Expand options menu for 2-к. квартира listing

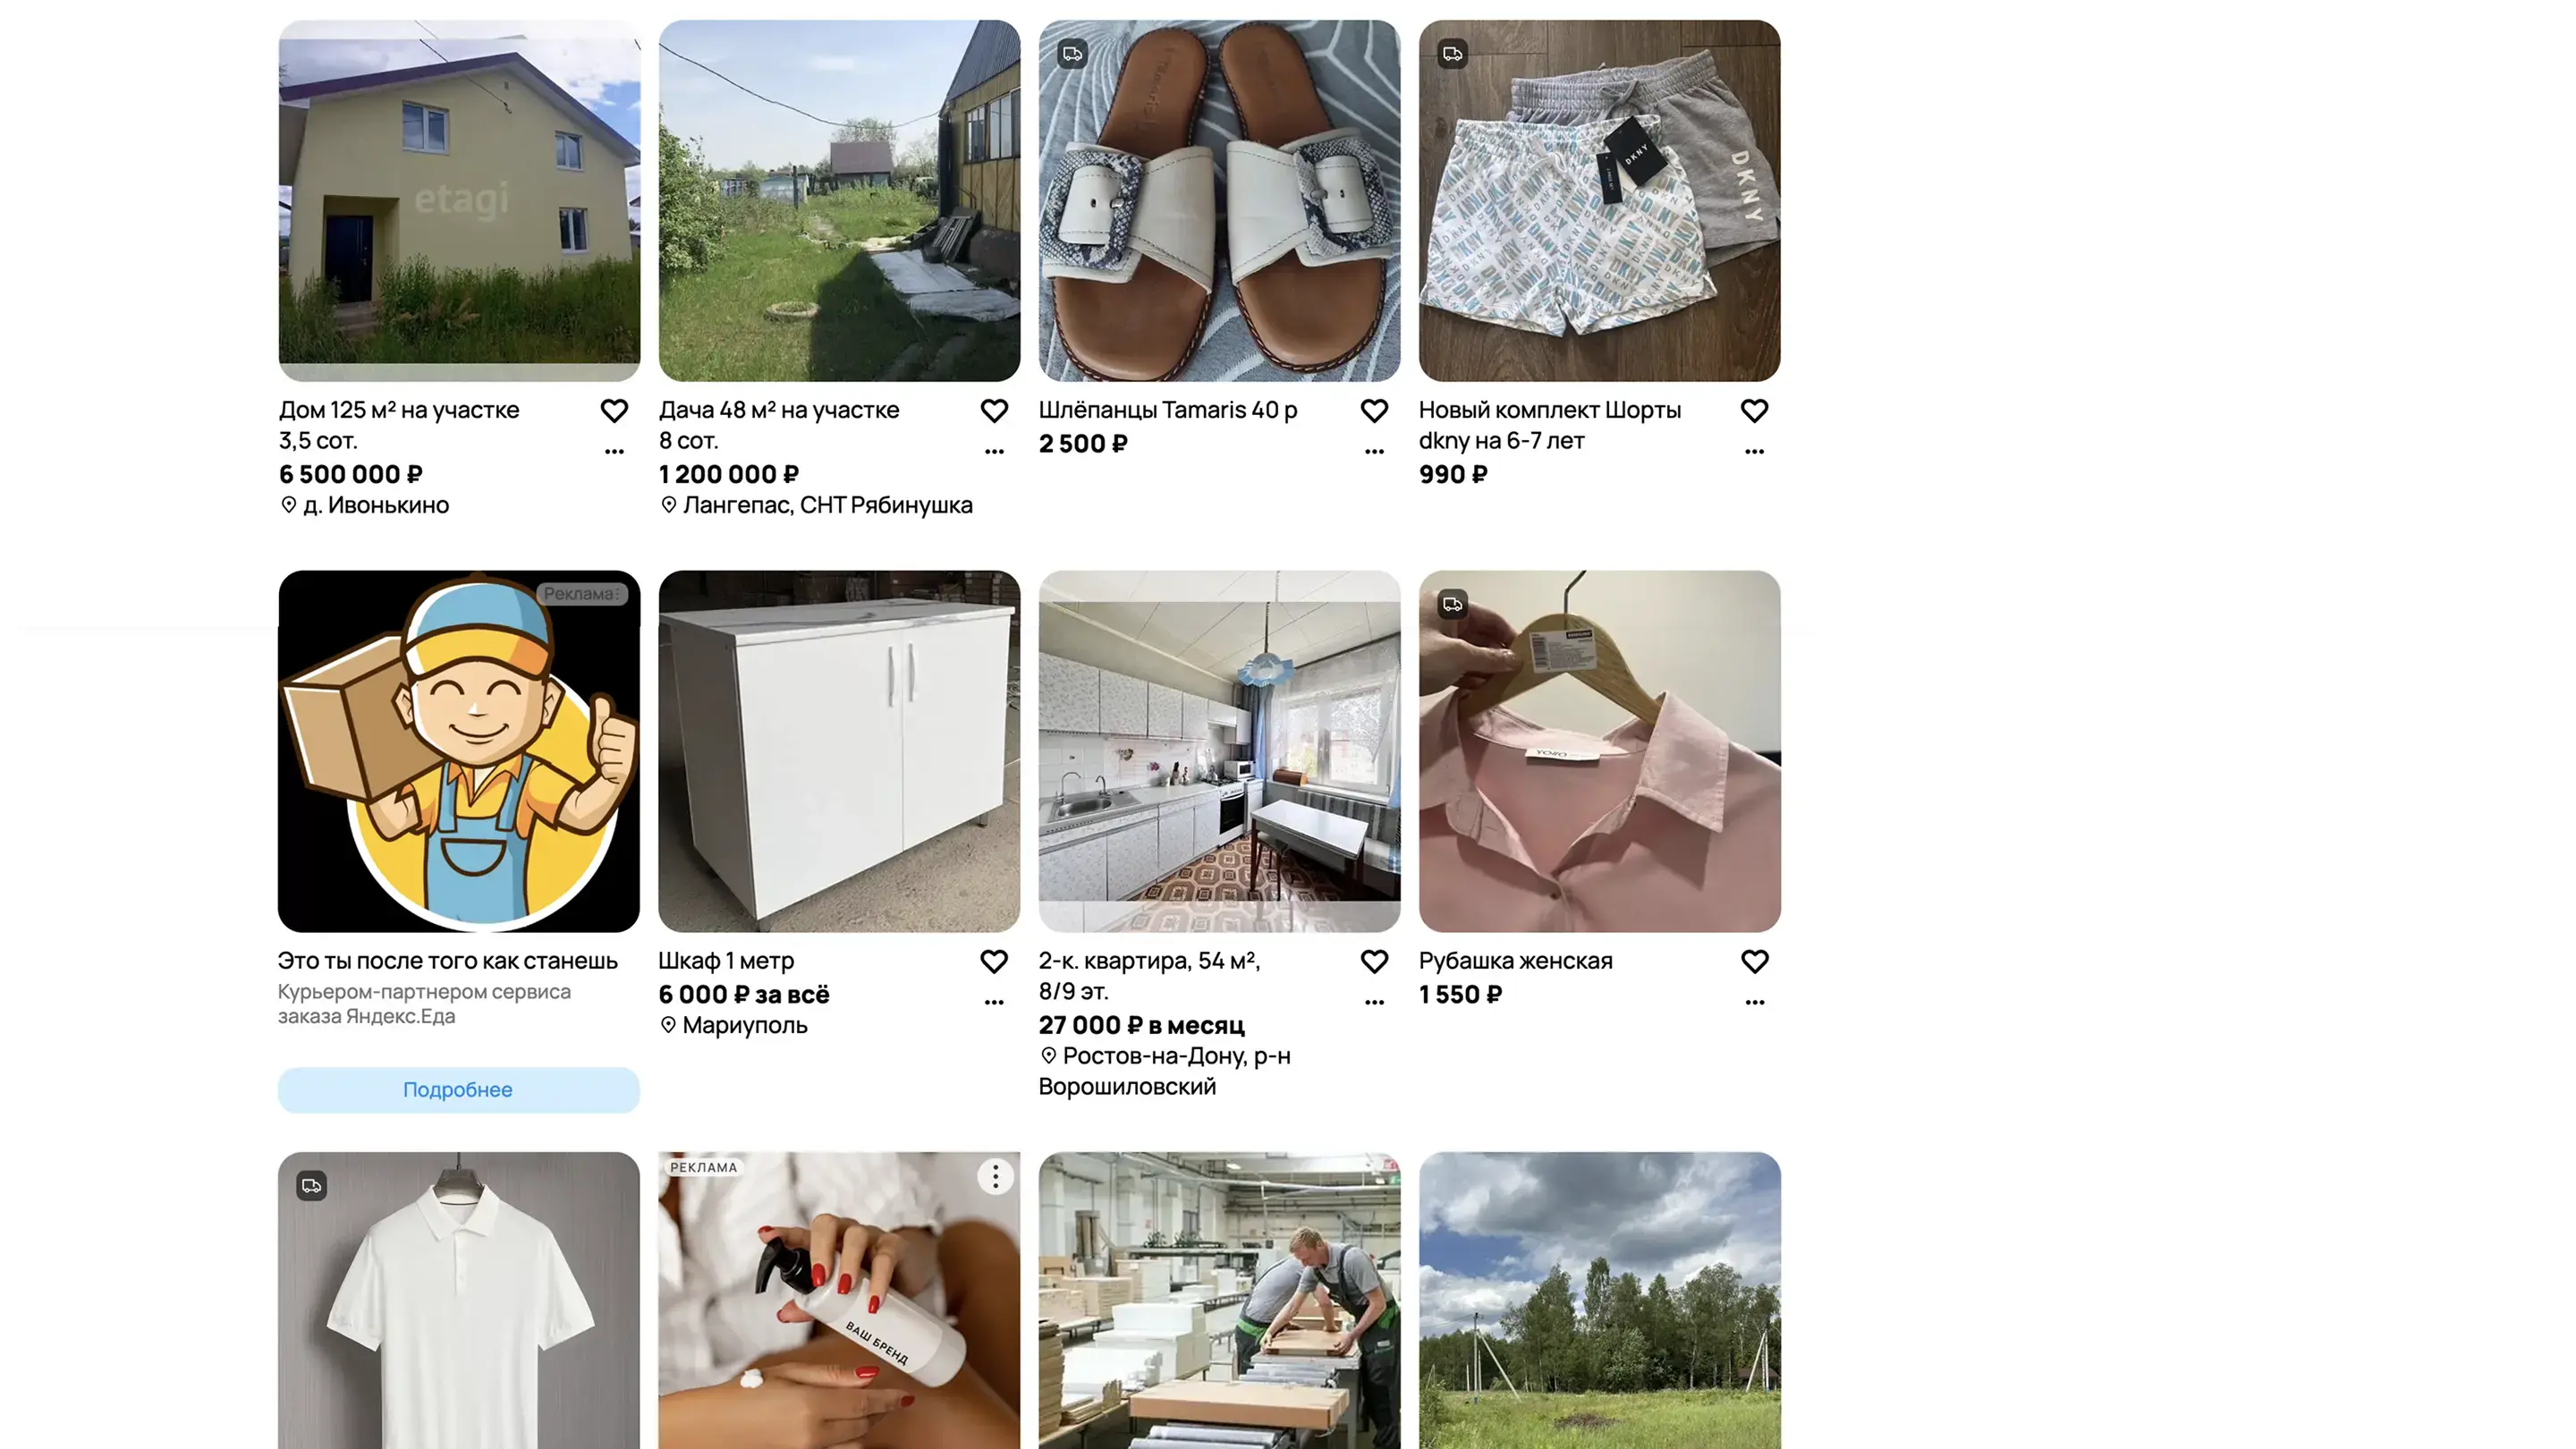pyautogui.click(x=1374, y=1002)
